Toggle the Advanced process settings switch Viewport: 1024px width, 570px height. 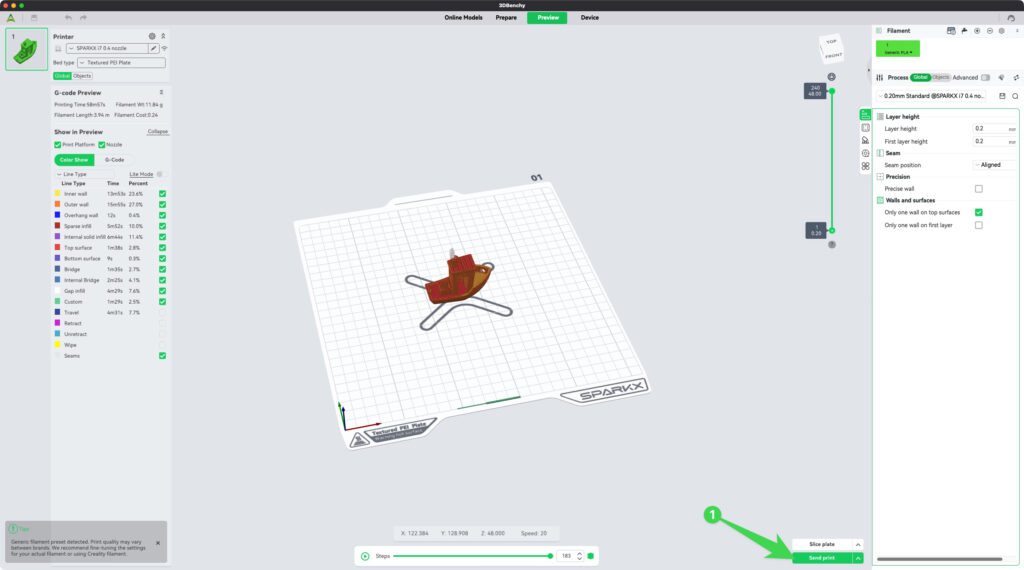(x=986, y=77)
